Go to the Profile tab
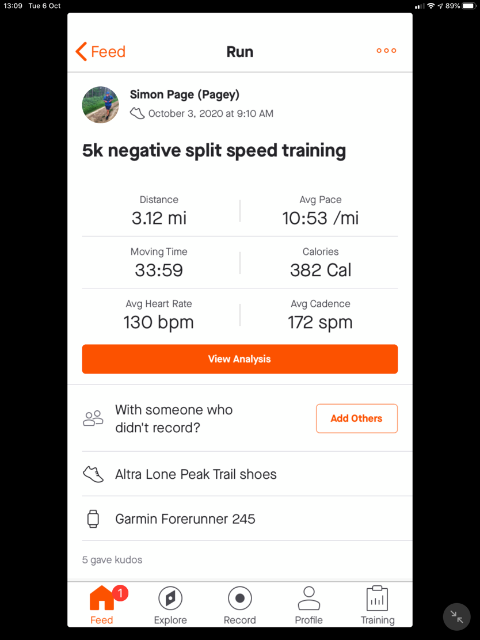Screen dimensions: 480x640 [309, 605]
